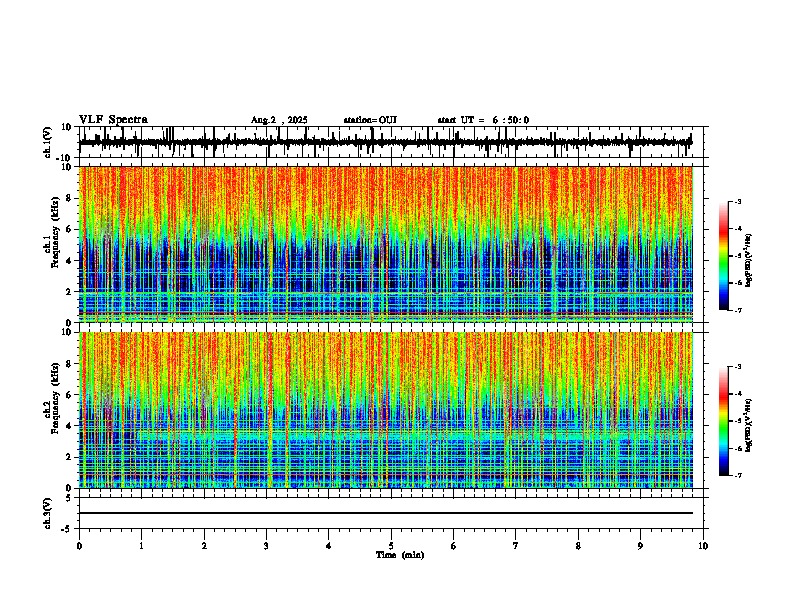Click the "-7" label on ch.2 color scale
The width and height of the screenshot is (792, 612).
(738, 475)
